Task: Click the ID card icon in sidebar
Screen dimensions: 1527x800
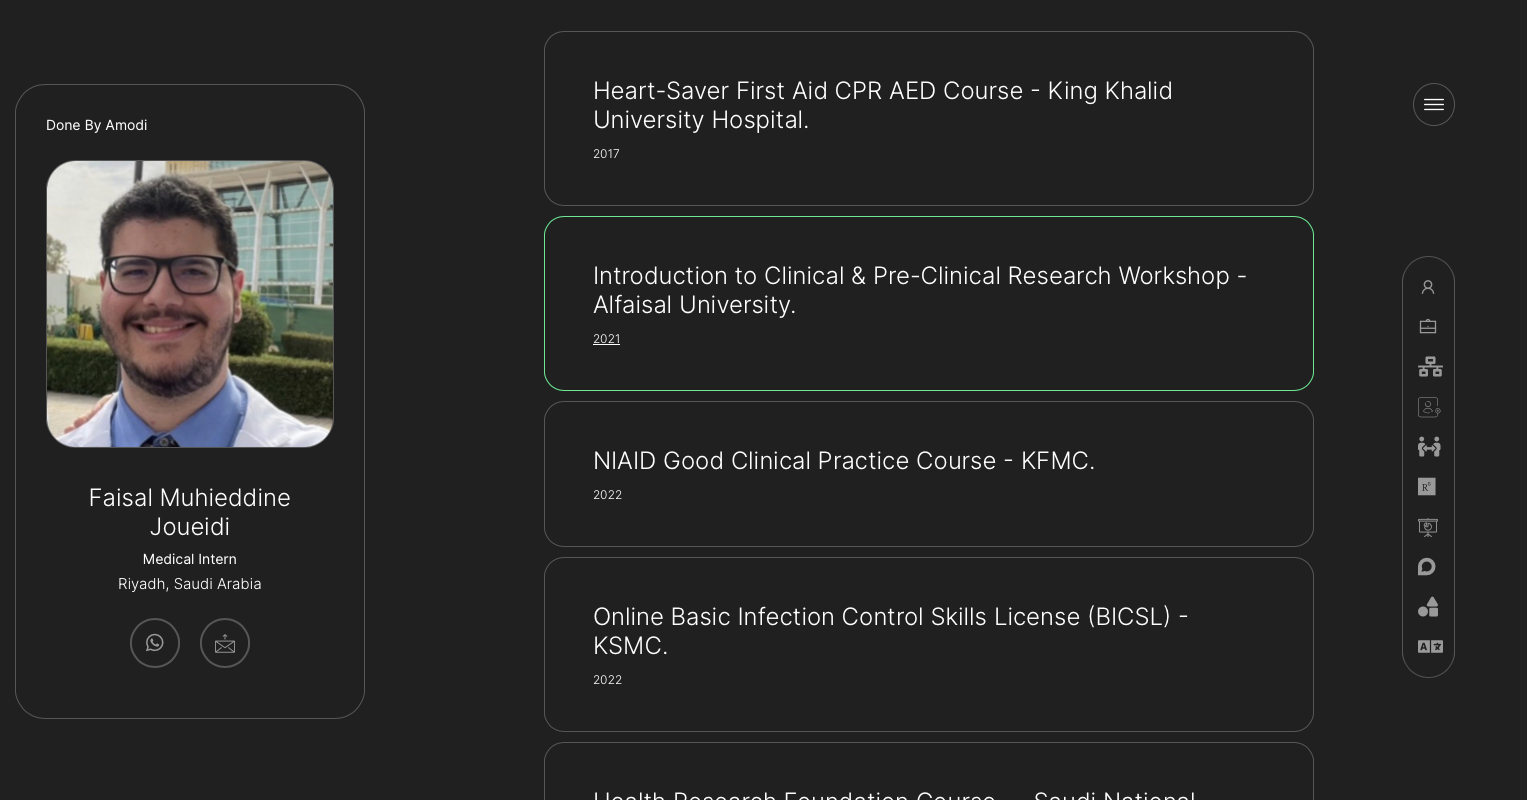Action: 1429,407
